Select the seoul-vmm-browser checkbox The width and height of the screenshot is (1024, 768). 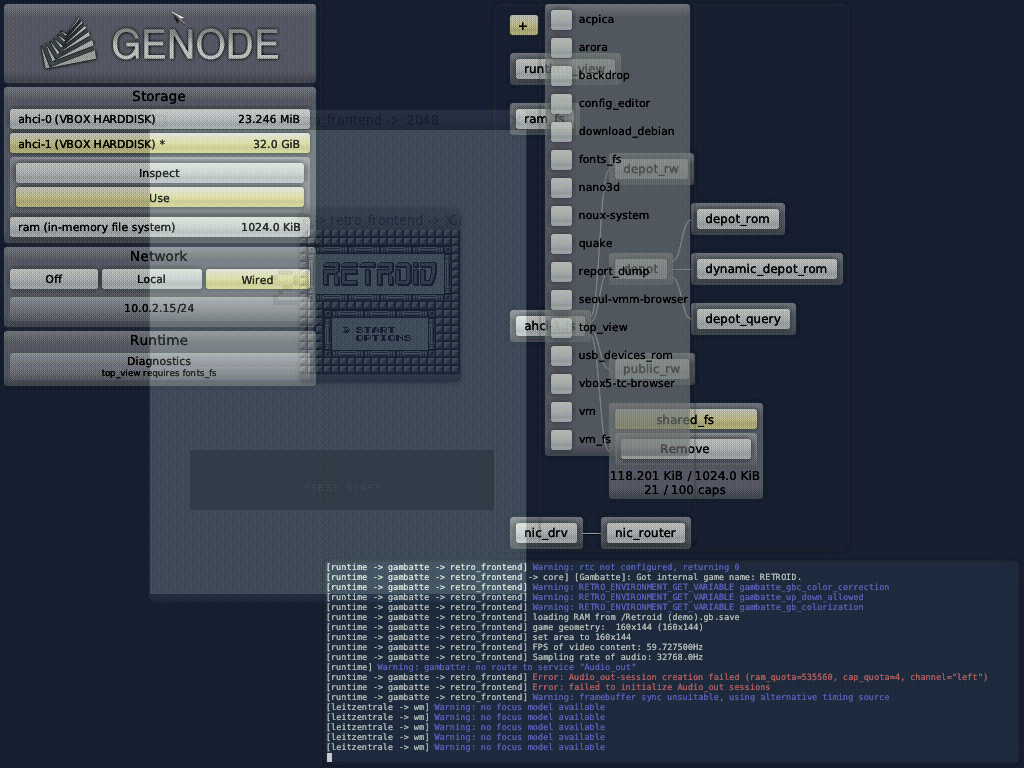[561, 299]
